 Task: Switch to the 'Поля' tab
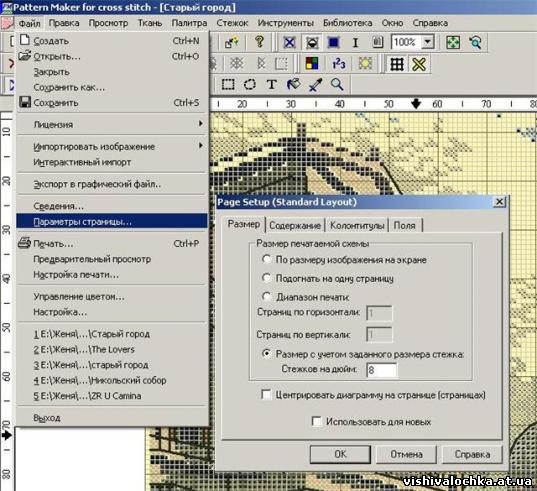405,226
